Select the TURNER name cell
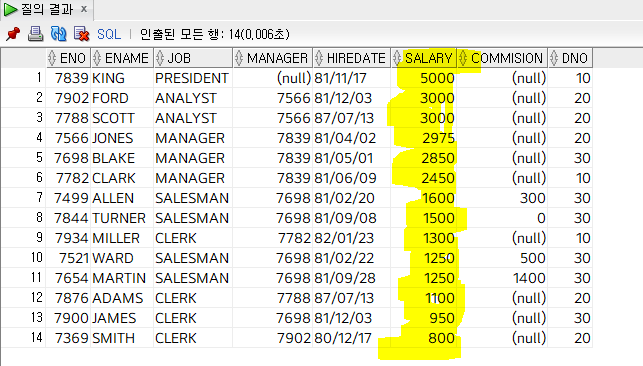 (122, 218)
